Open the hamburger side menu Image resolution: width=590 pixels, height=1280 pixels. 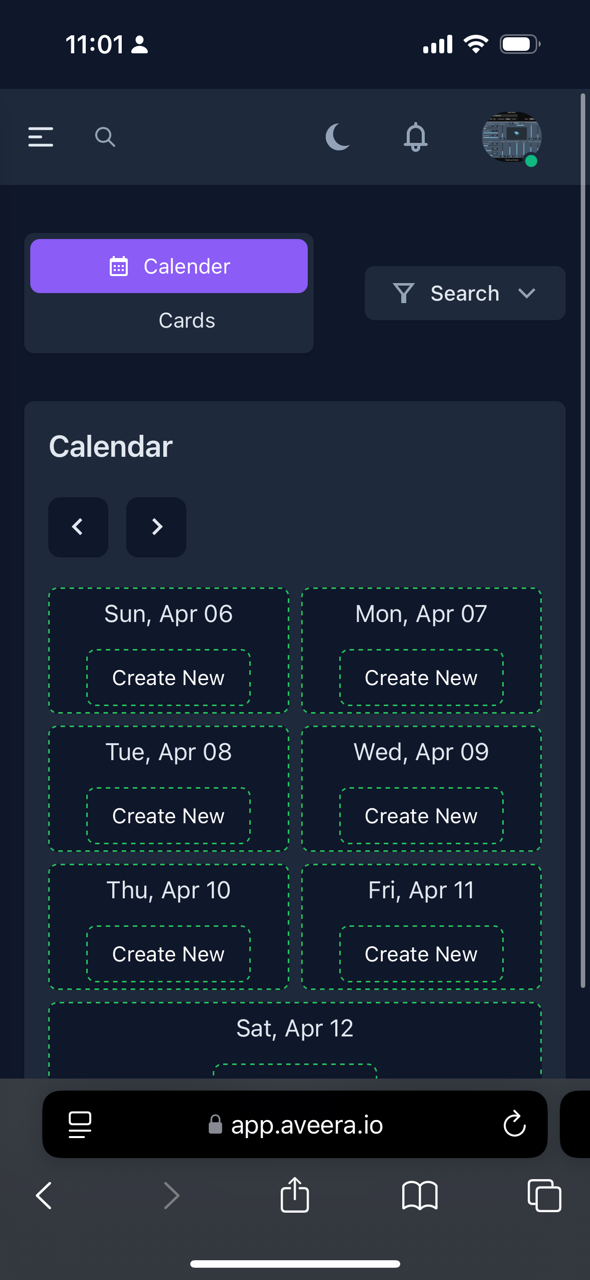tap(40, 137)
